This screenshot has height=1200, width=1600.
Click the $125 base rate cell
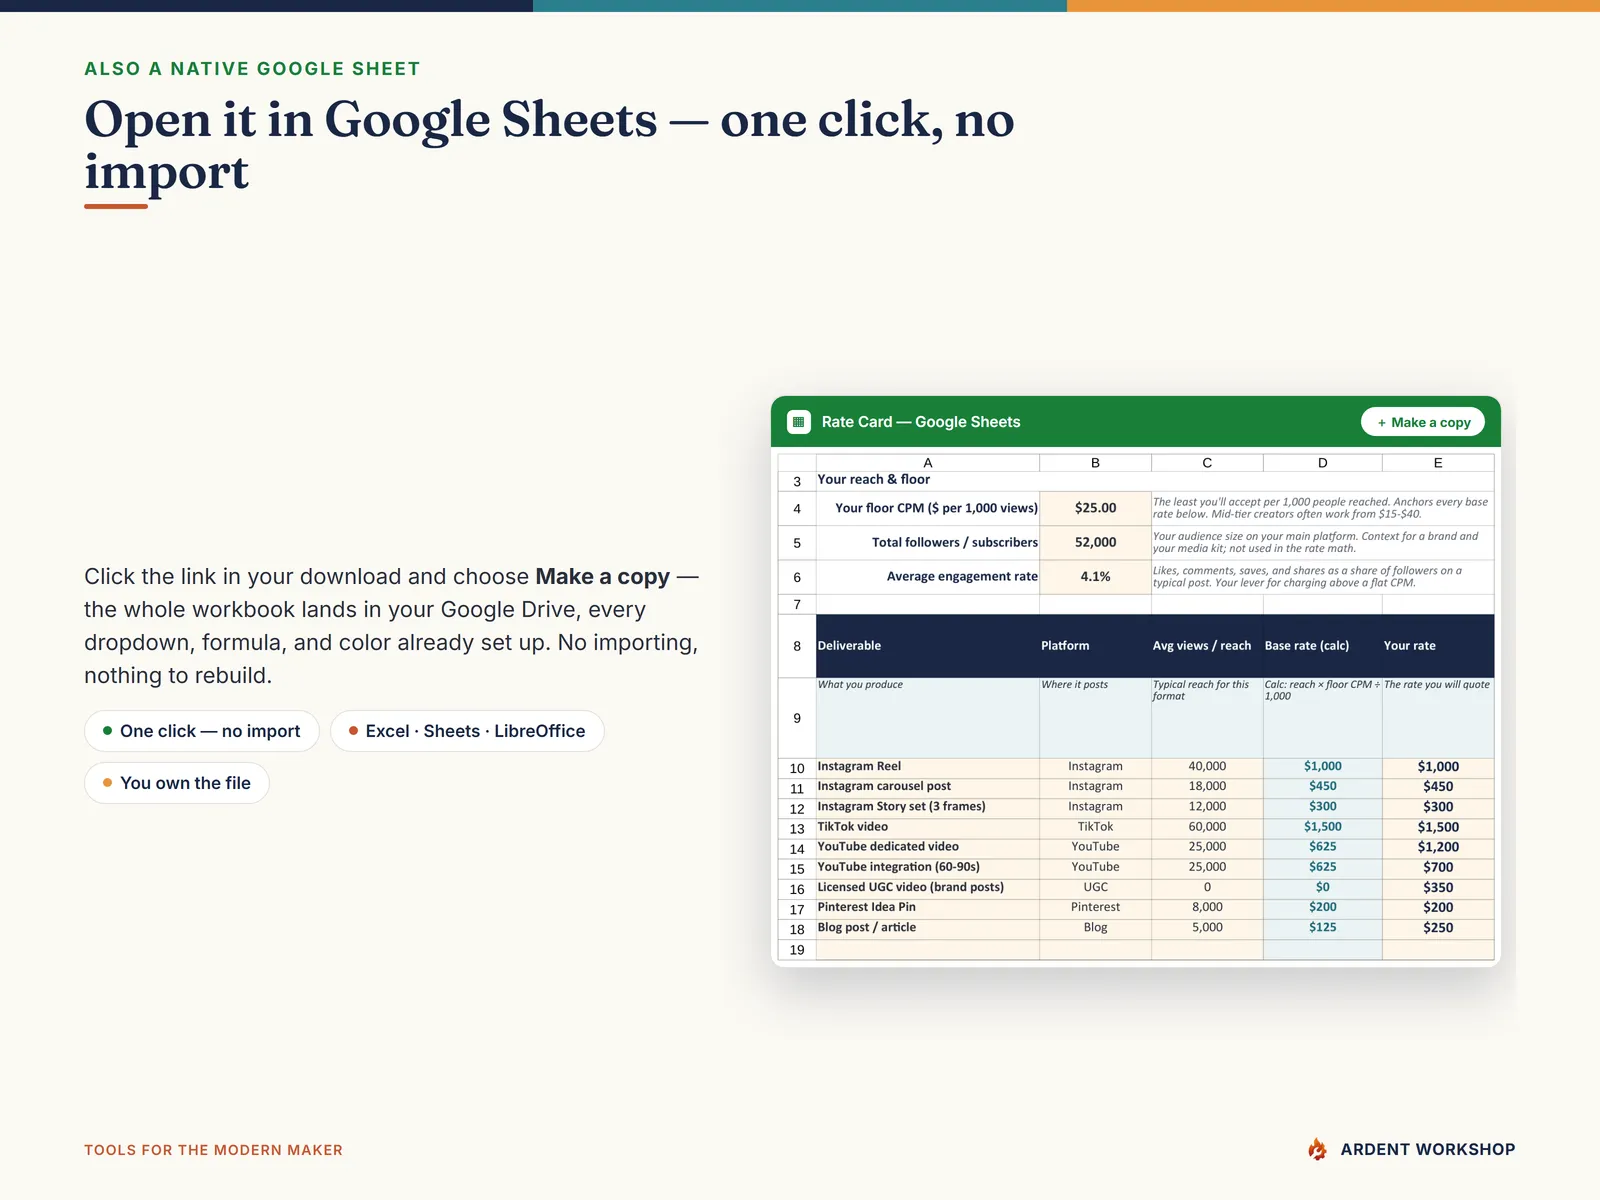coord(1322,928)
